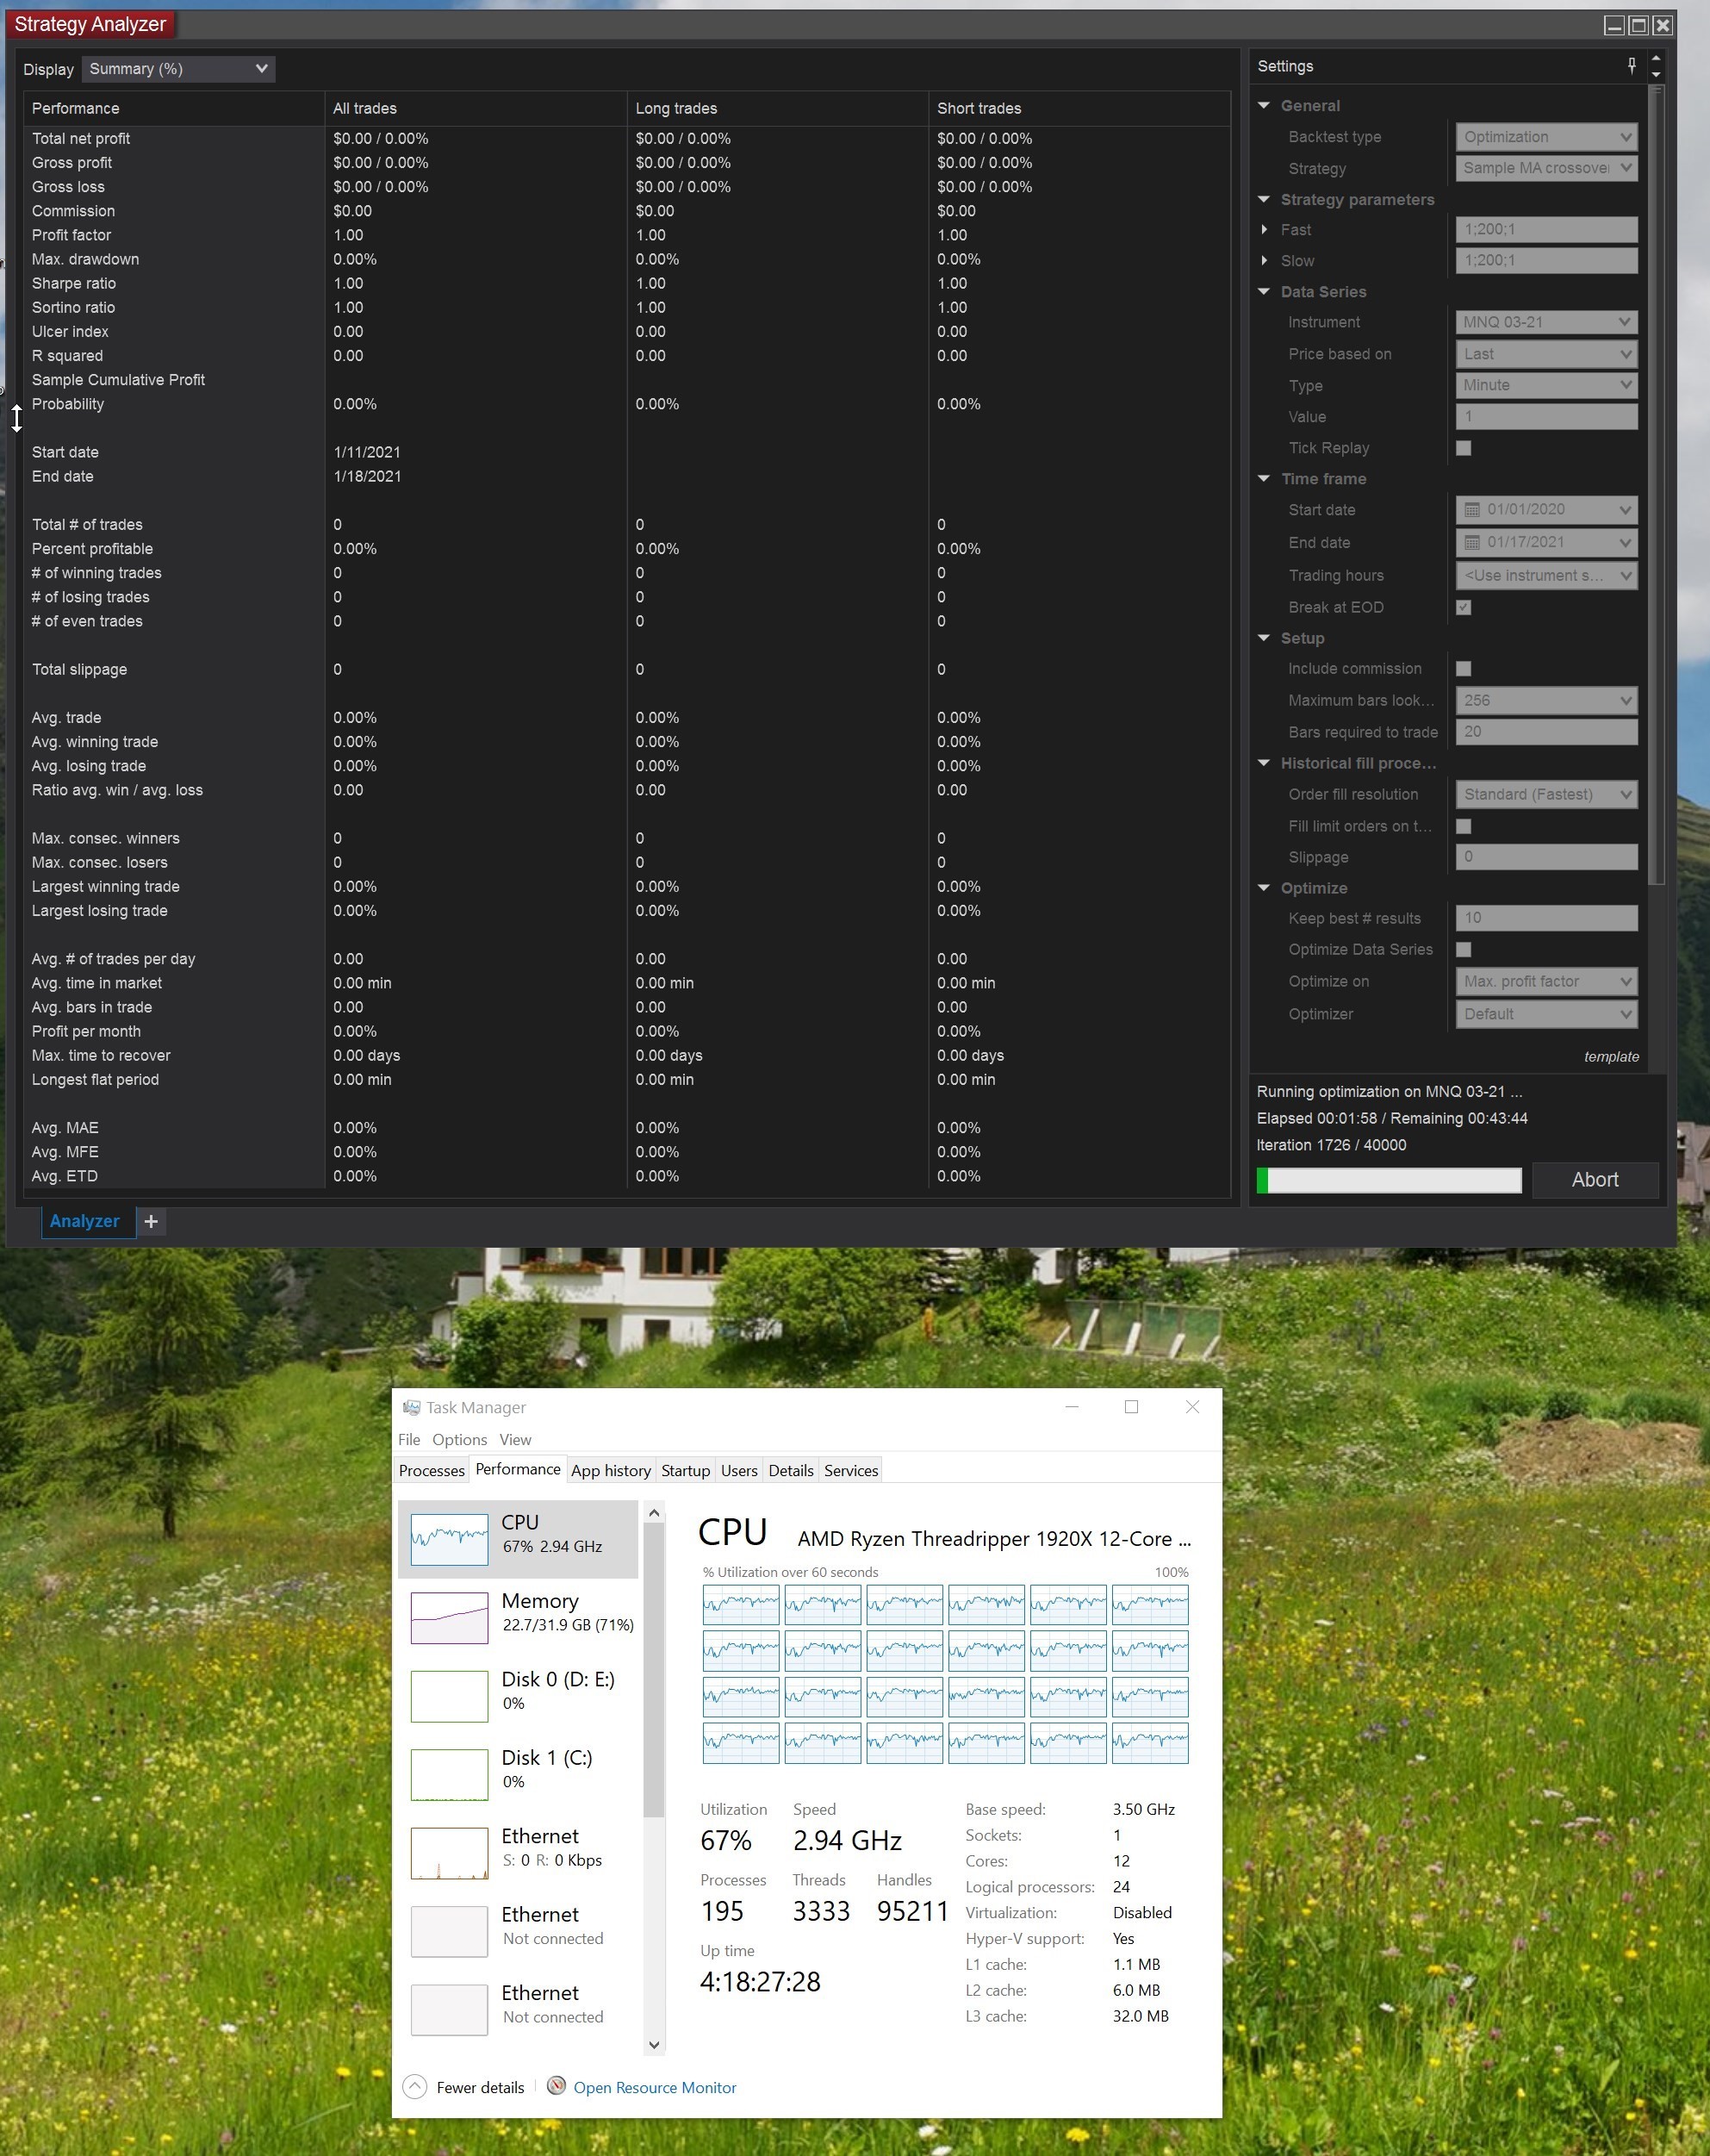Switch to the Processes tab

(431, 1470)
